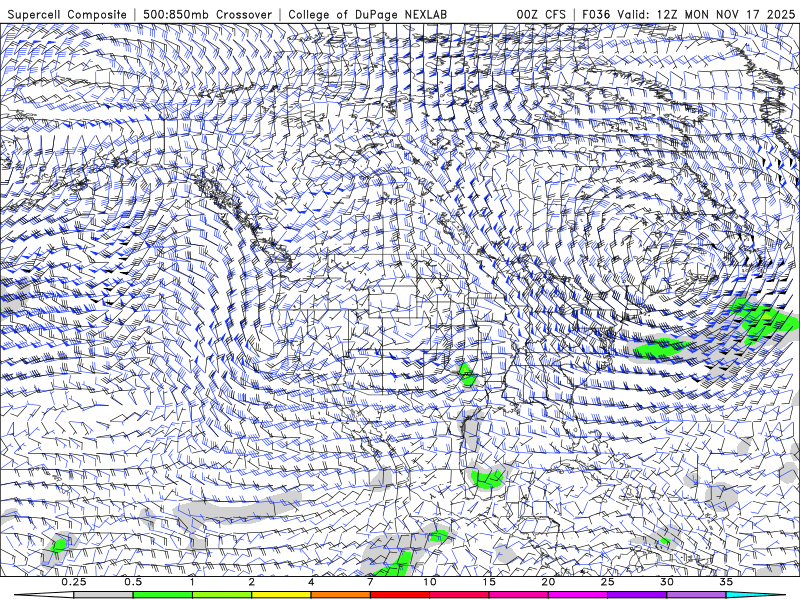Click the legend value 10
Screen dimensions: 800x600
coord(430,582)
